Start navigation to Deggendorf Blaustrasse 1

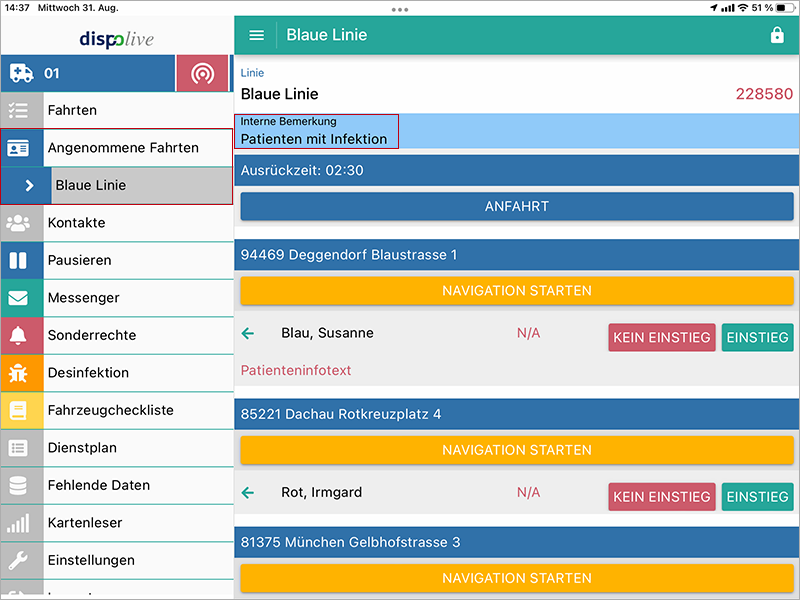coord(516,291)
